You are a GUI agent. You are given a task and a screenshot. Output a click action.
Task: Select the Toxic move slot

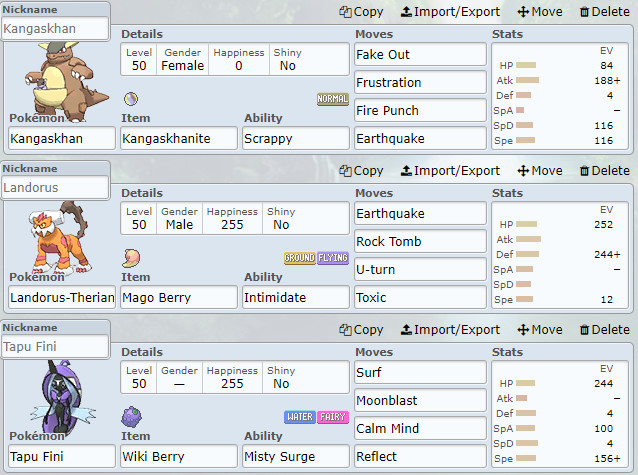[420, 298]
